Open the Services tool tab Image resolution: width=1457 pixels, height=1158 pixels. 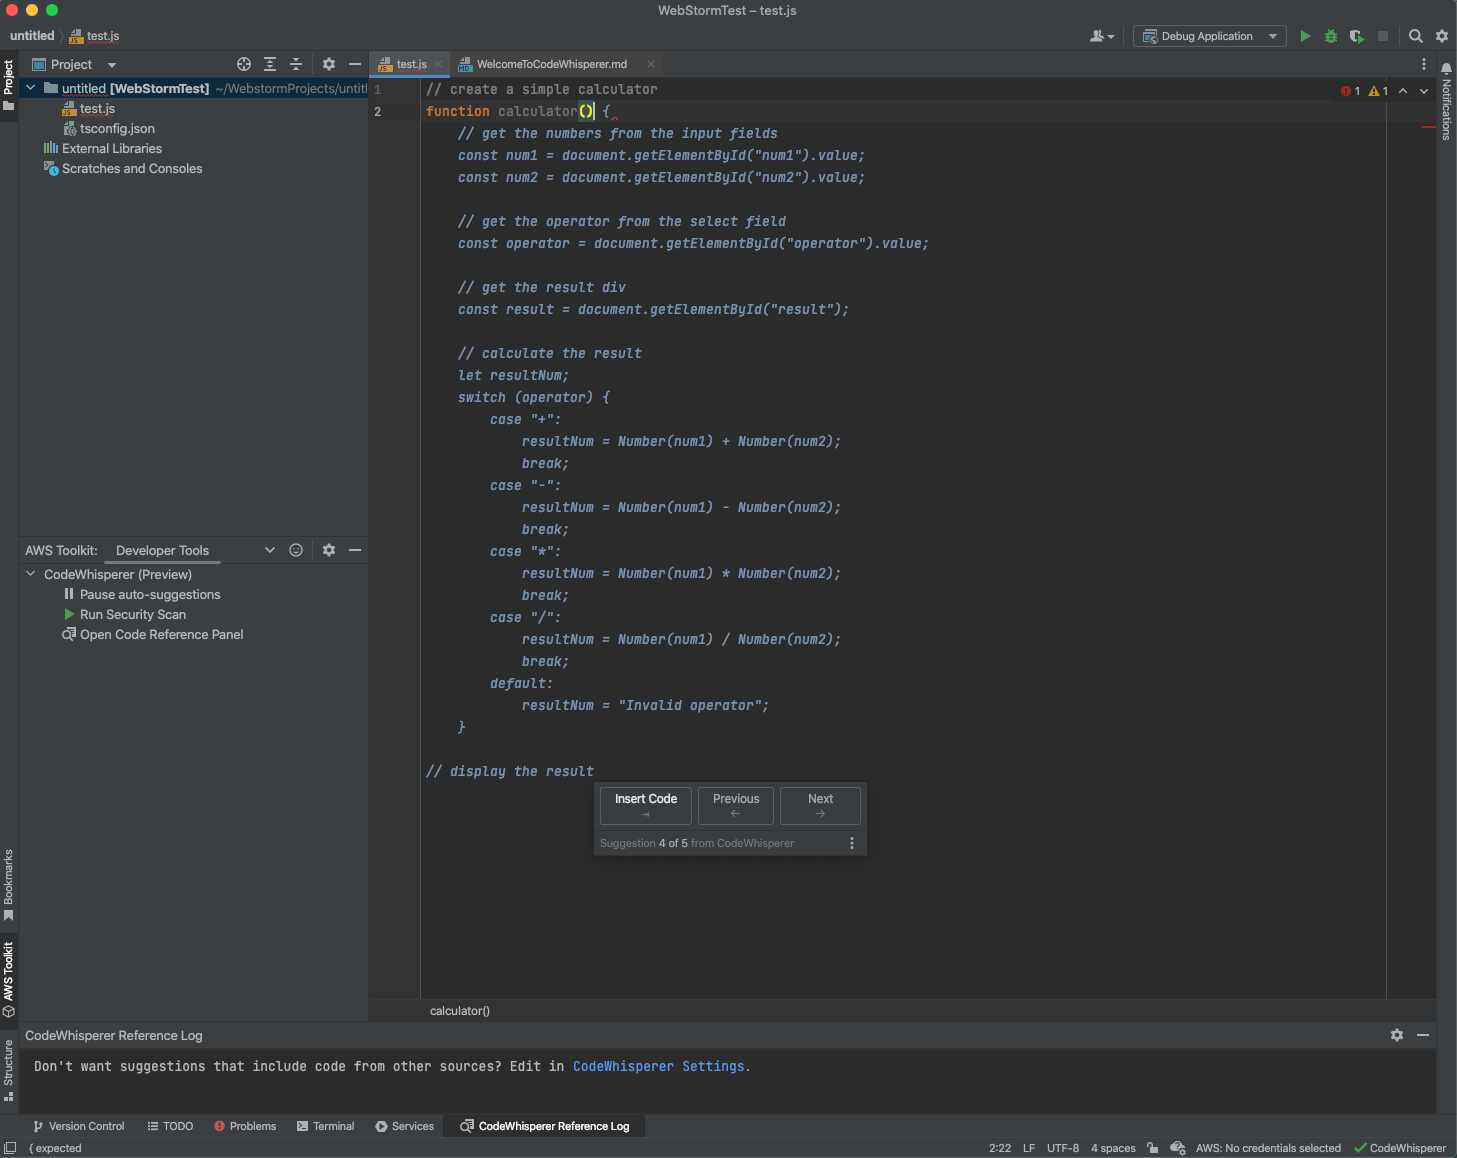(405, 1126)
